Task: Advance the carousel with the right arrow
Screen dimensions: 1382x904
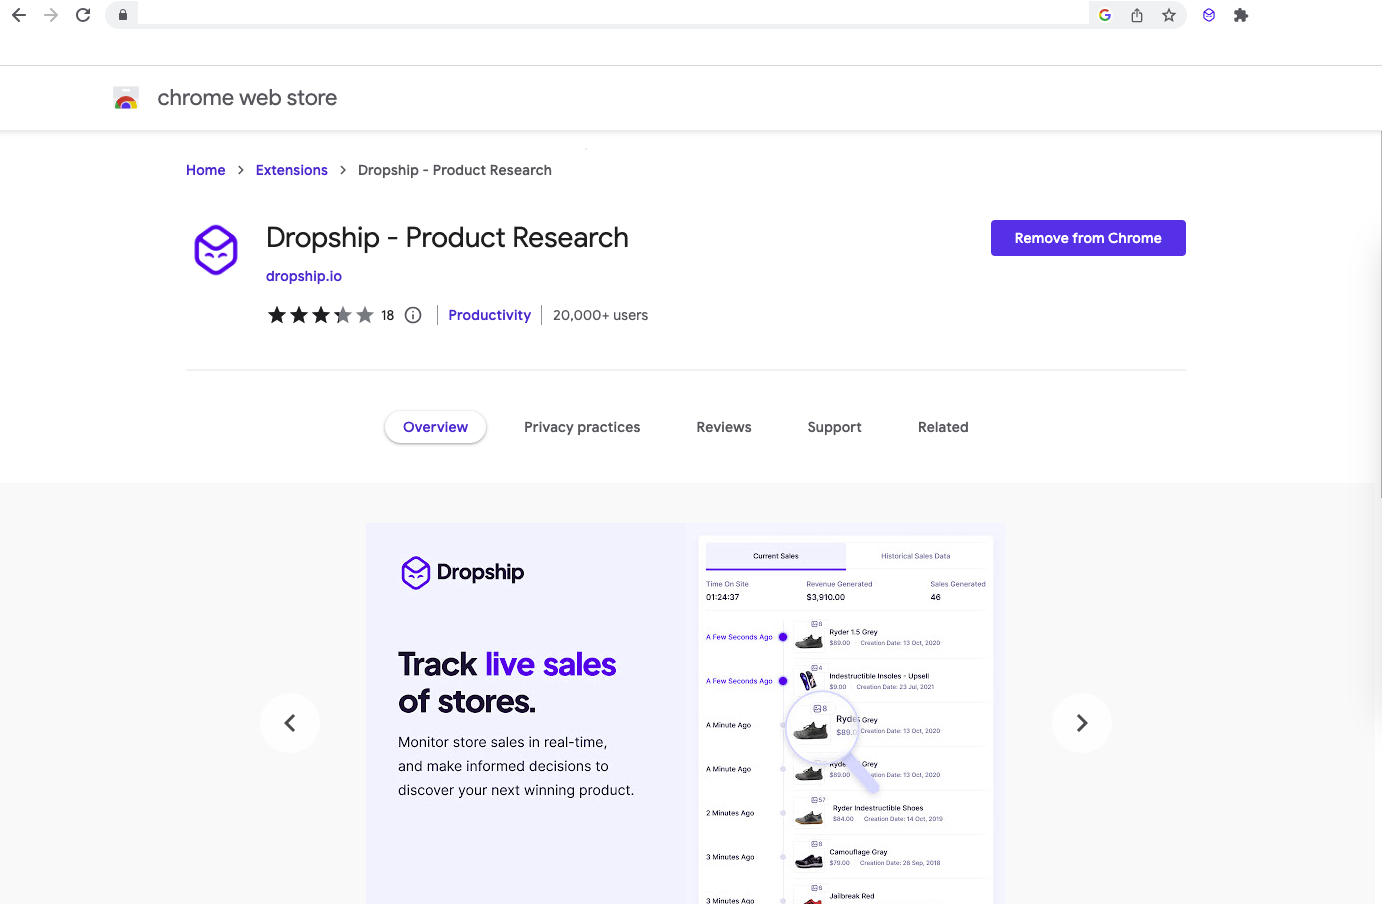Action: [1082, 722]
